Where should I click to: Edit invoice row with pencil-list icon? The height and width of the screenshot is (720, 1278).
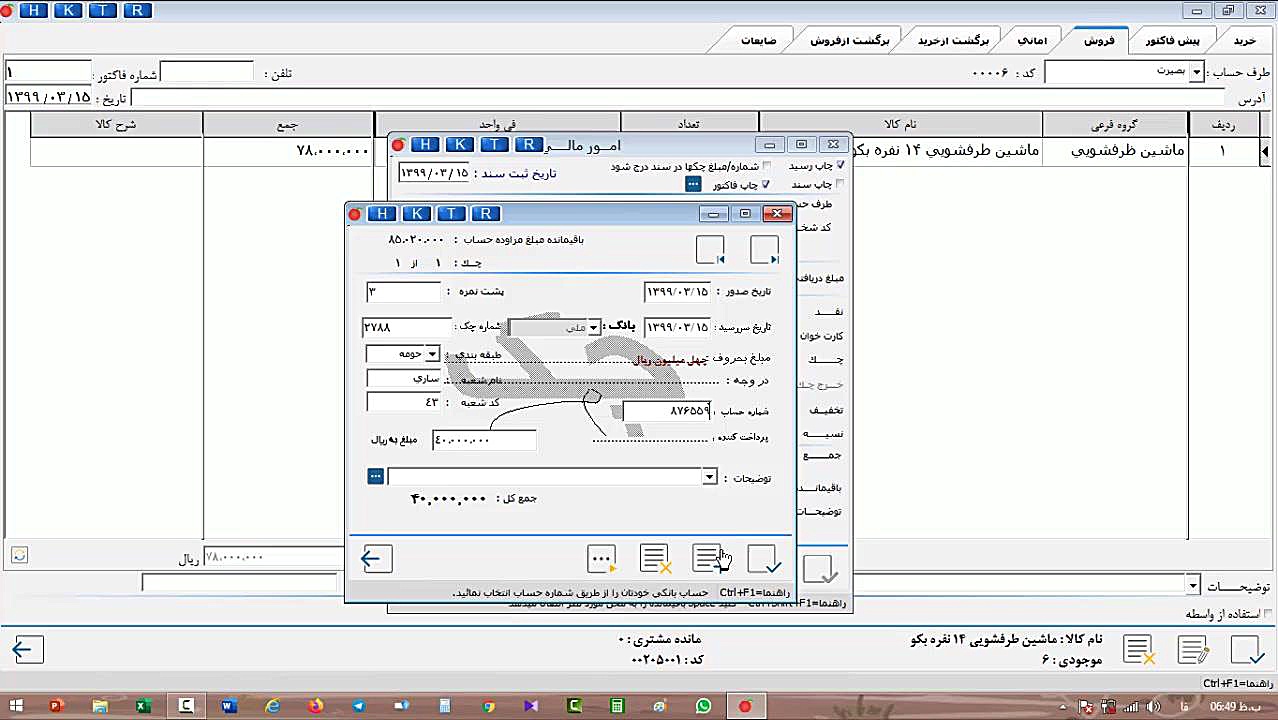click(1193, 650)
